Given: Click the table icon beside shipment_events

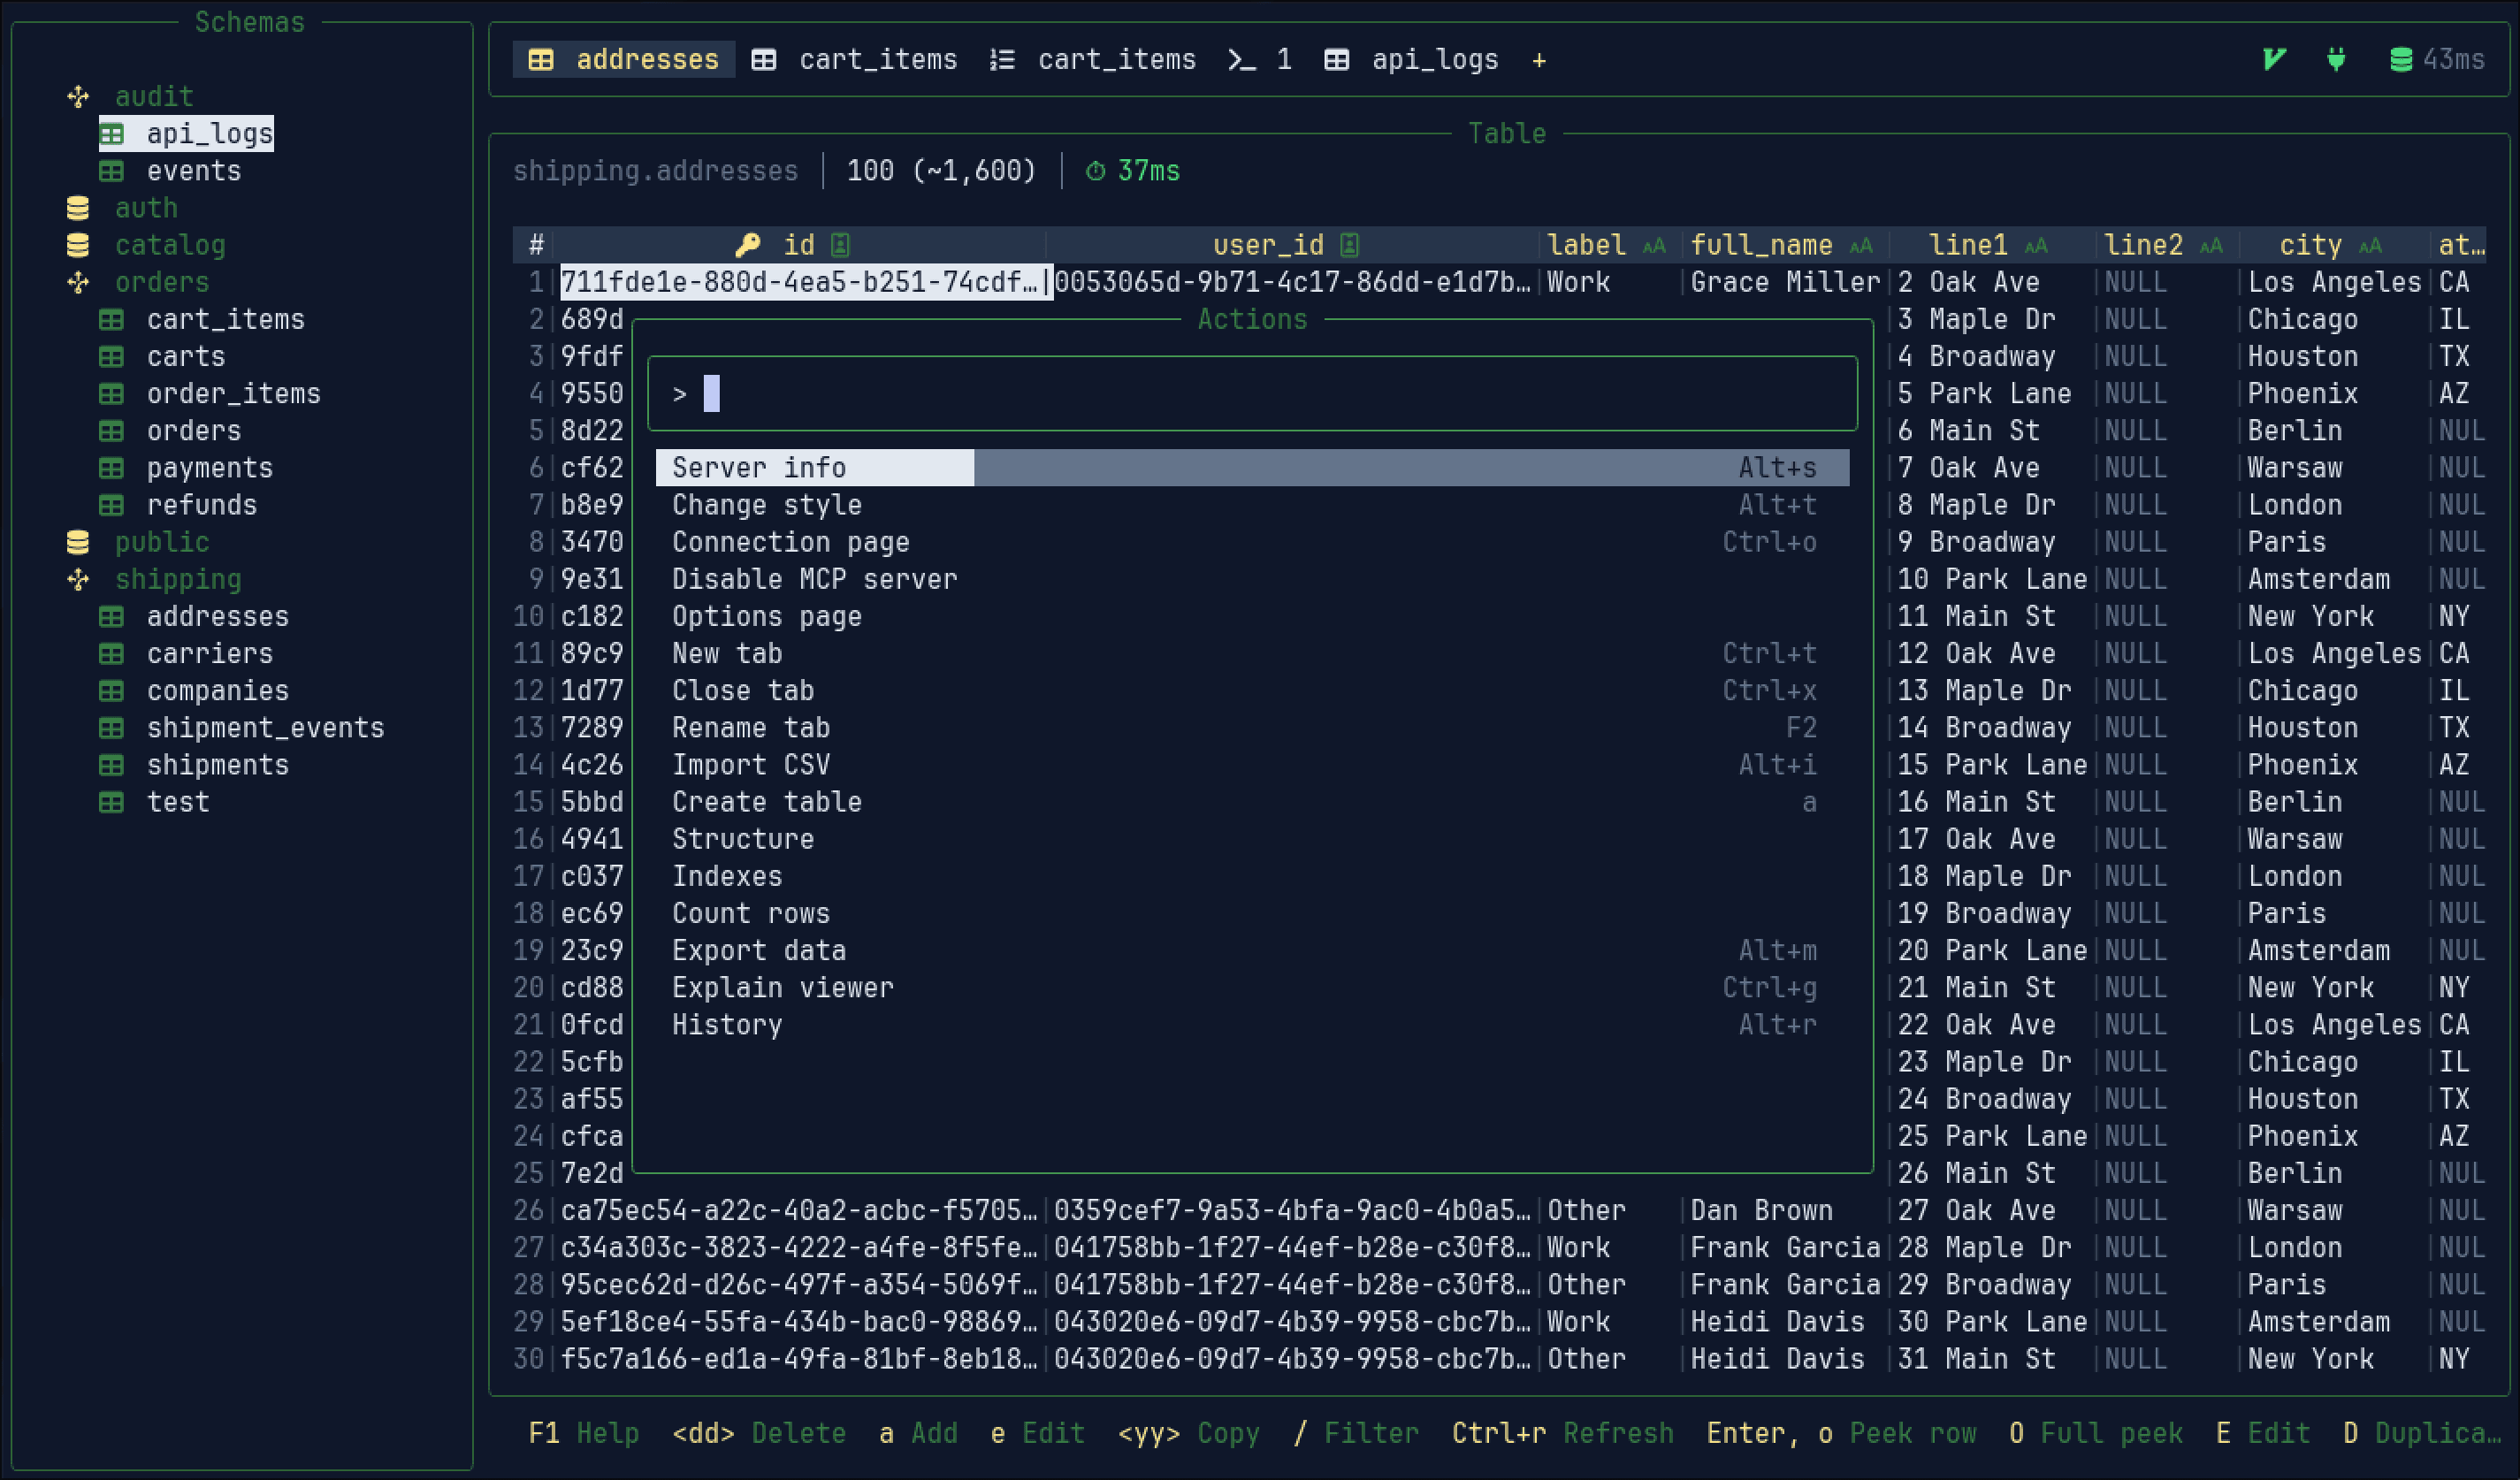Looking at the screenshot, I should tap(112, 728).
